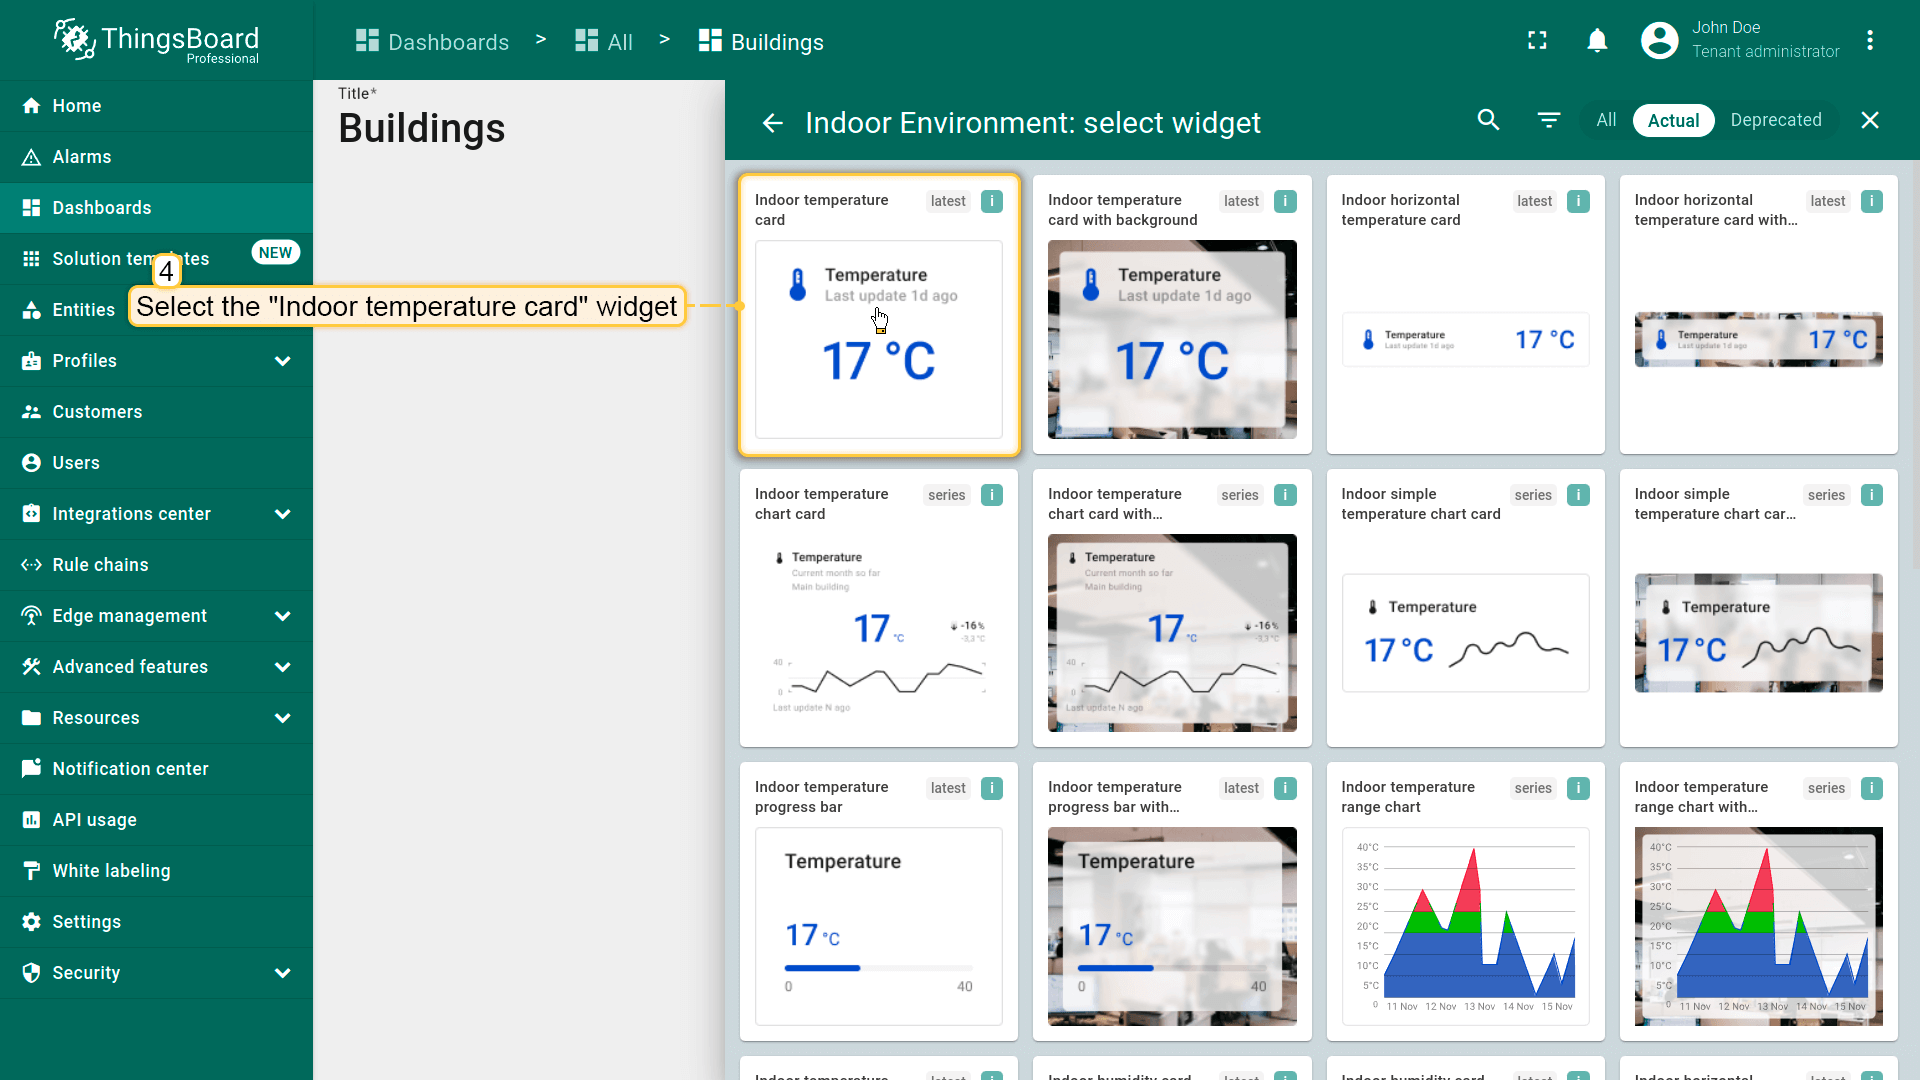Click info icon on Indoor temperature range chart
1920x1080 pixels.
tap(1578, 788)
